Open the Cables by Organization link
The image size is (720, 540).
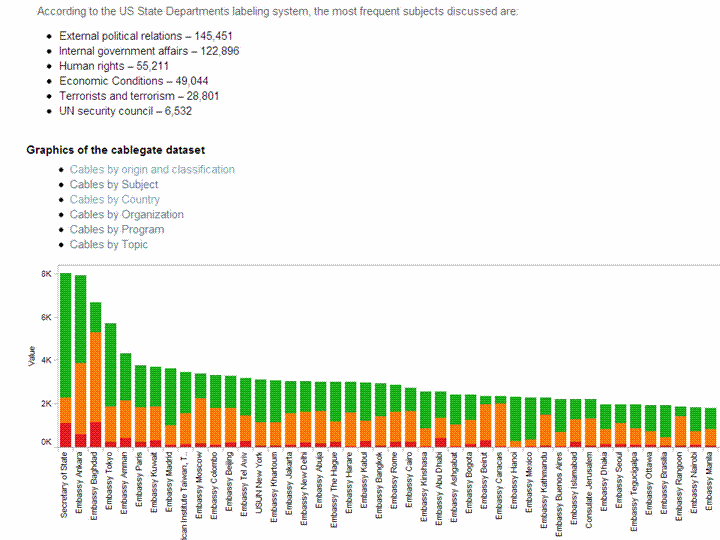click(126, 215)
